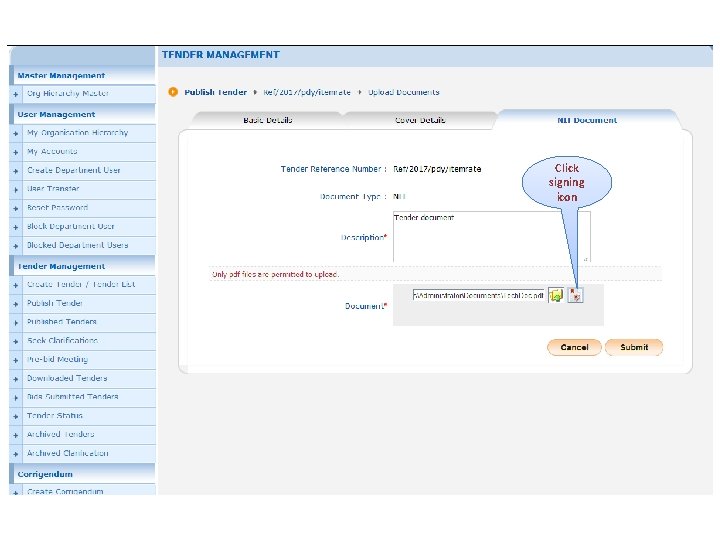The image size is (720, 540).
Task: Open Block Department User link
Action: coord(71,226)
